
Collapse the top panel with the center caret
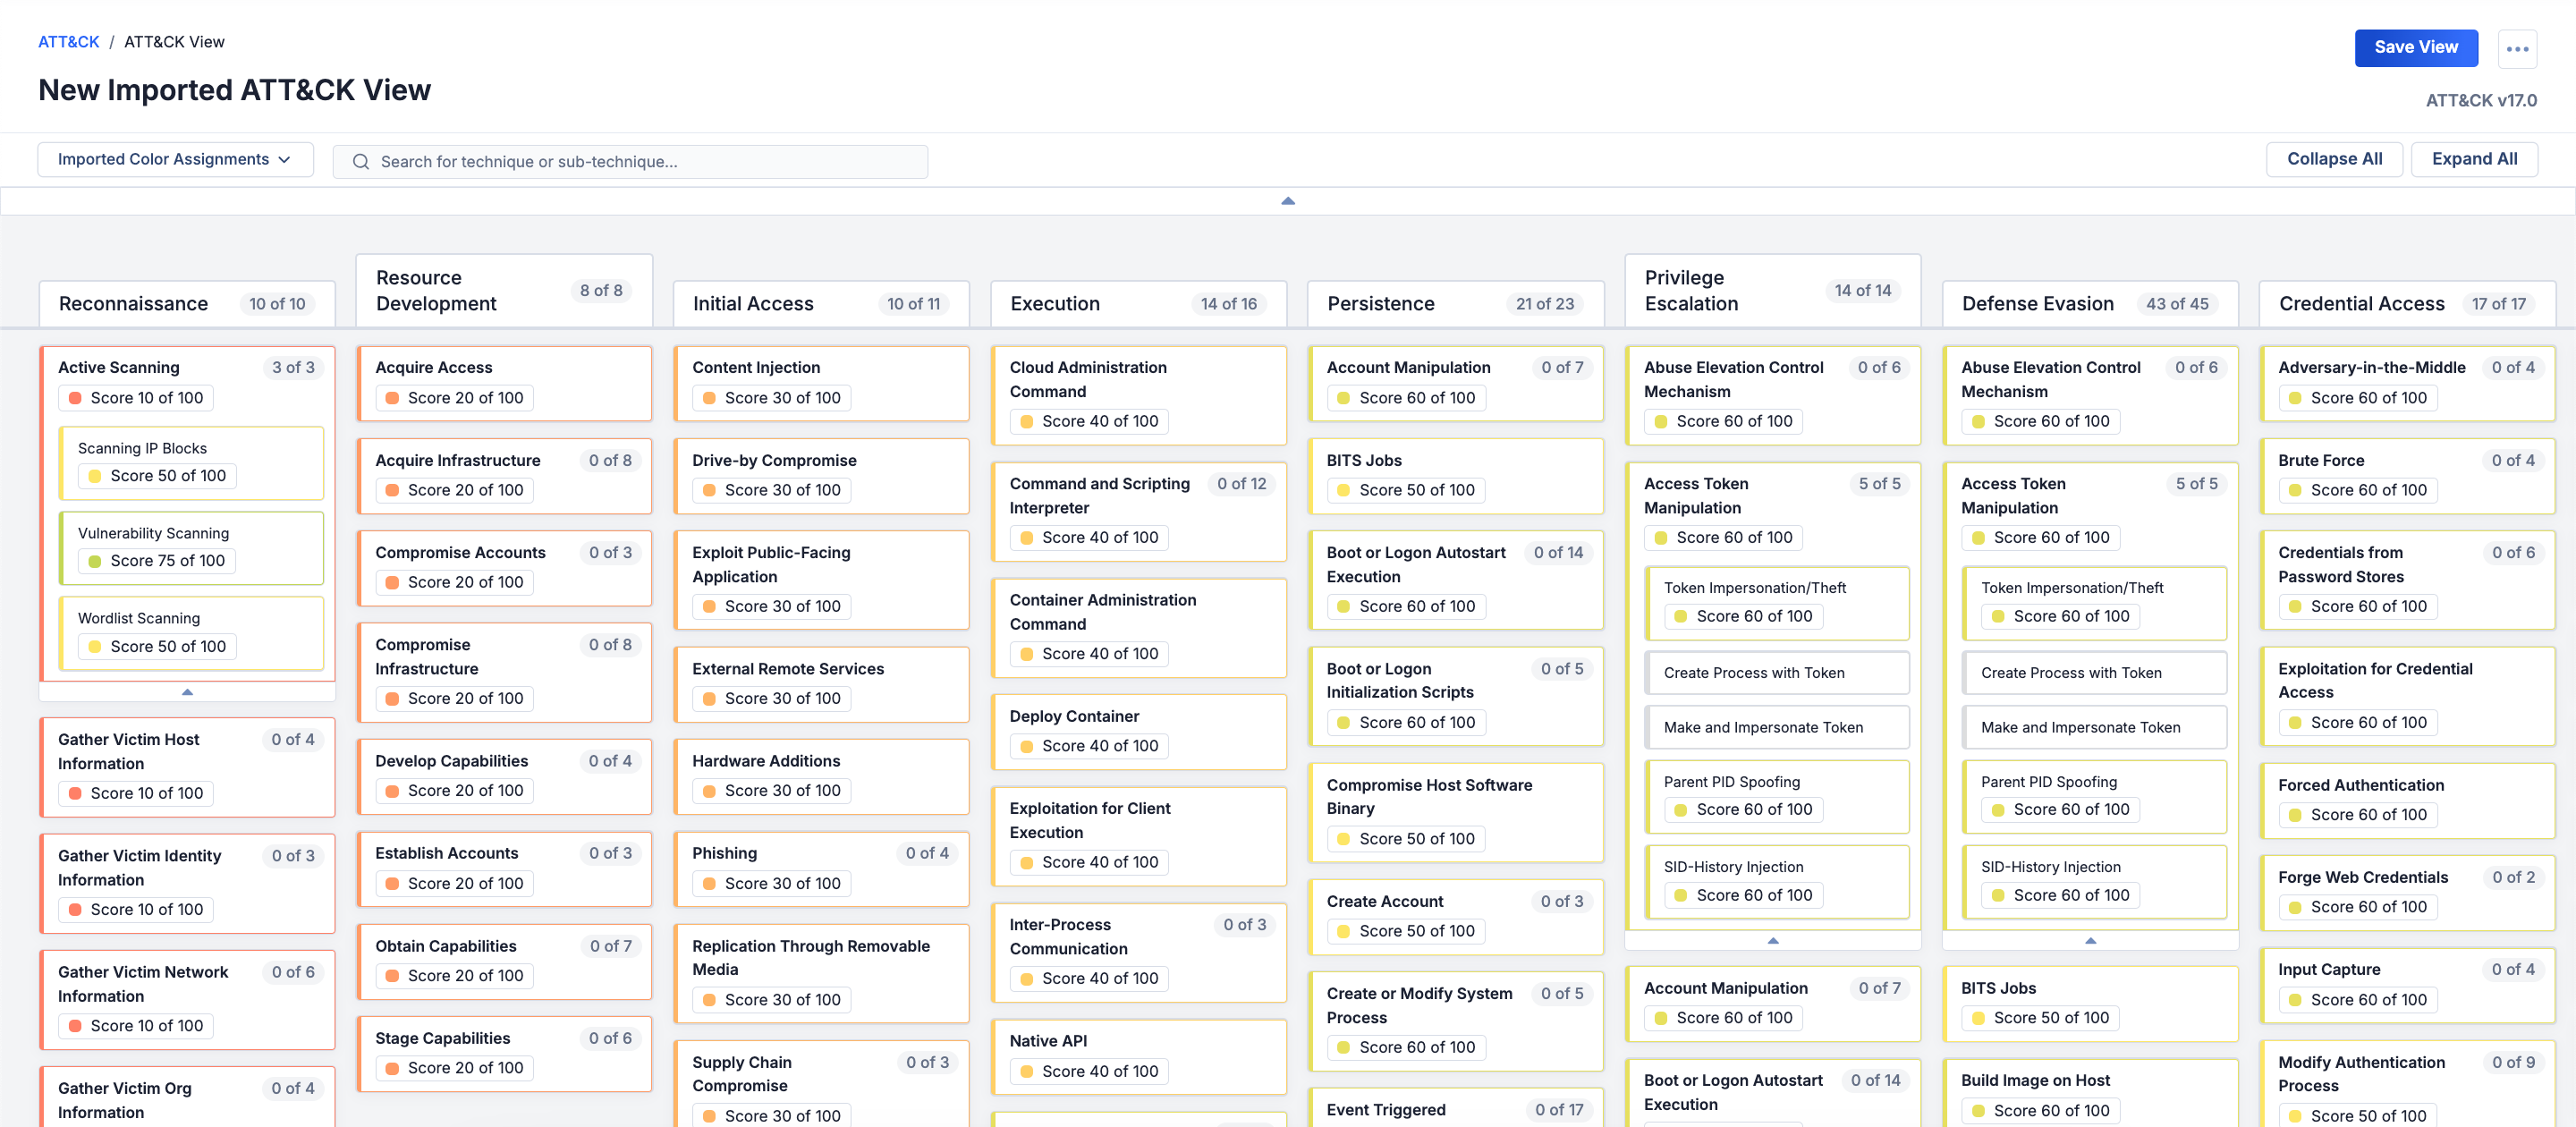tap(1287, 201)
